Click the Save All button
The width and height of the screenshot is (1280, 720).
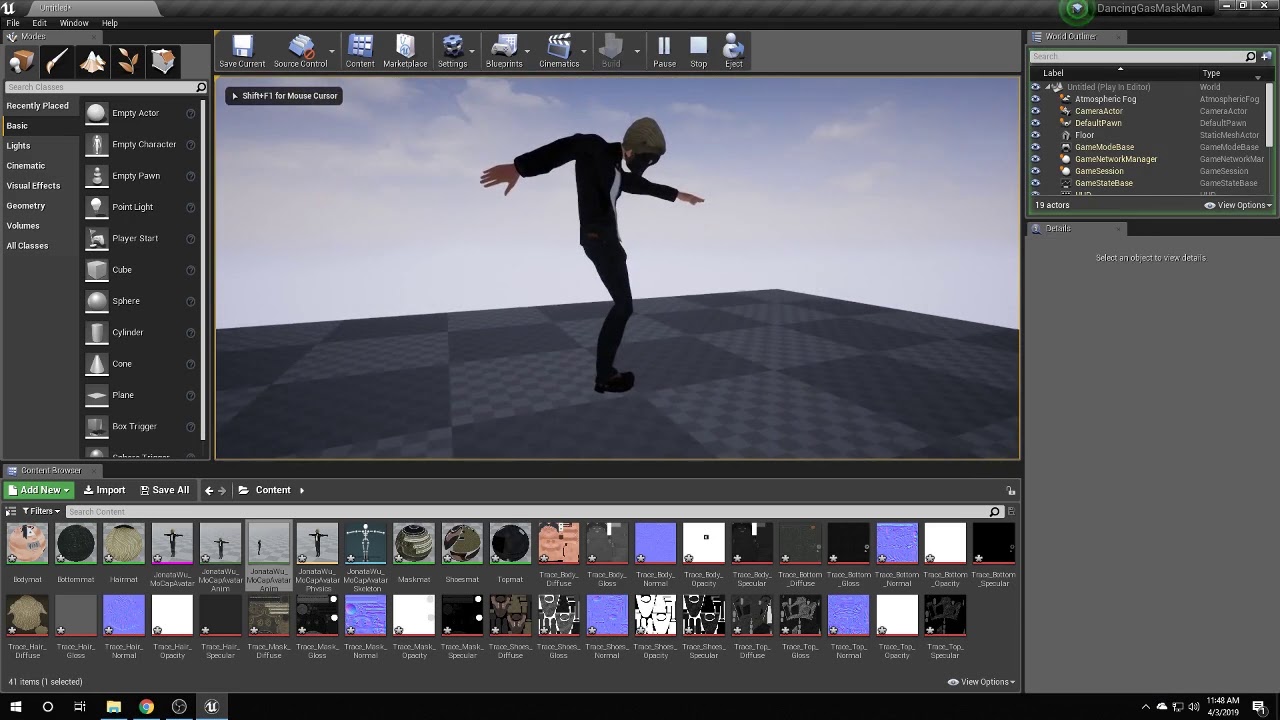pyautogui.click(x=164, y=490)
